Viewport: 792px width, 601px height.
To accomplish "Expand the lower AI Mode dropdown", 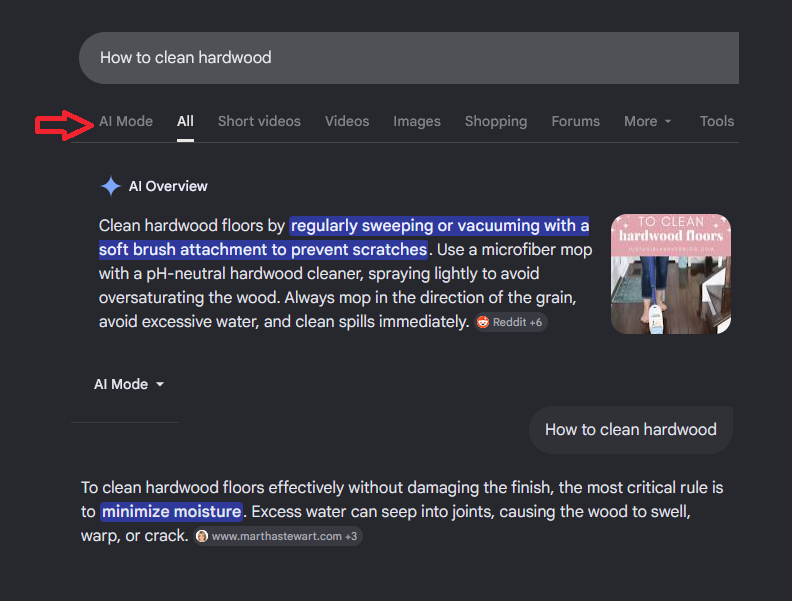I will click(129, 384).
